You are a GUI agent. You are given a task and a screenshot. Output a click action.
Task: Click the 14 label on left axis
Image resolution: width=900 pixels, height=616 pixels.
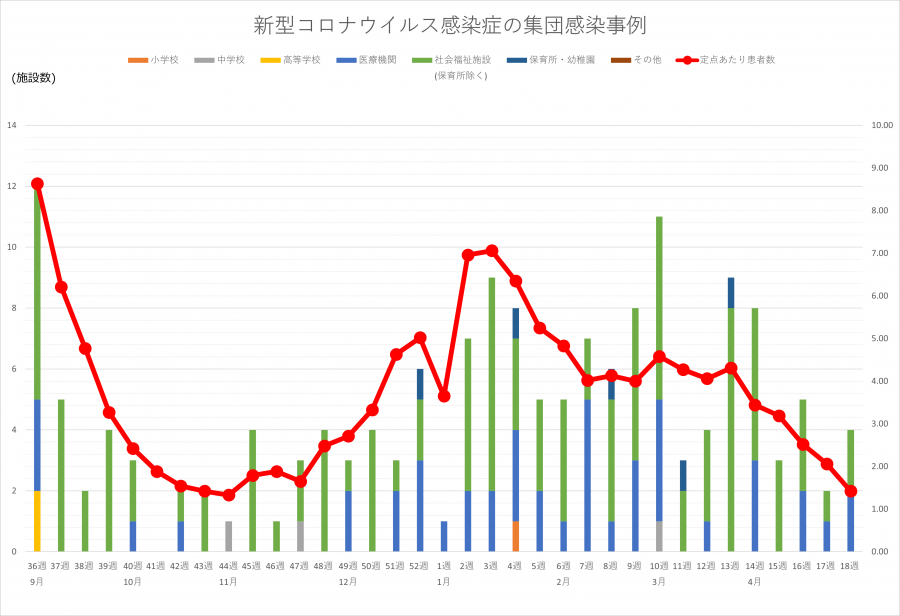click(11, 125)
